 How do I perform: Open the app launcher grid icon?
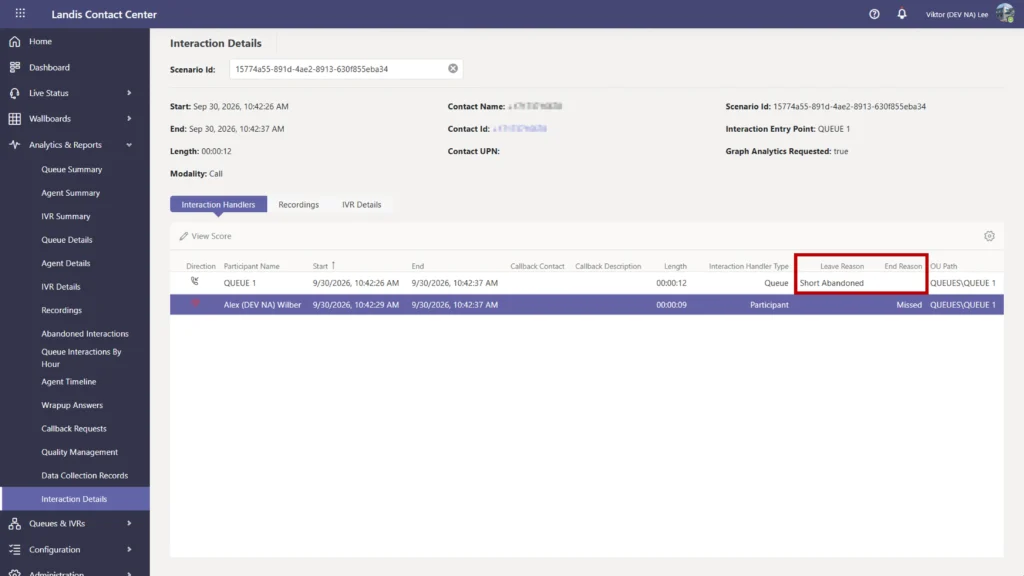tap(20, 13)
